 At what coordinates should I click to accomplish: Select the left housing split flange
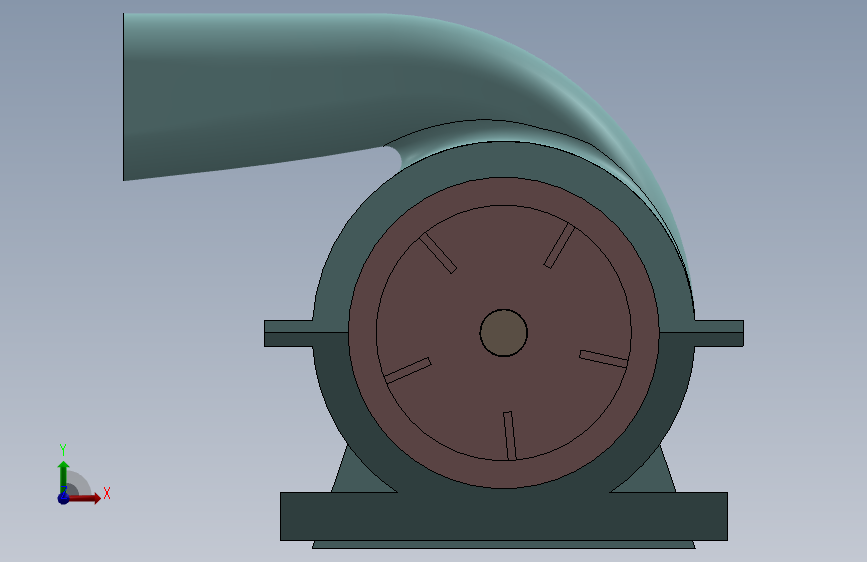pos(289,334)
